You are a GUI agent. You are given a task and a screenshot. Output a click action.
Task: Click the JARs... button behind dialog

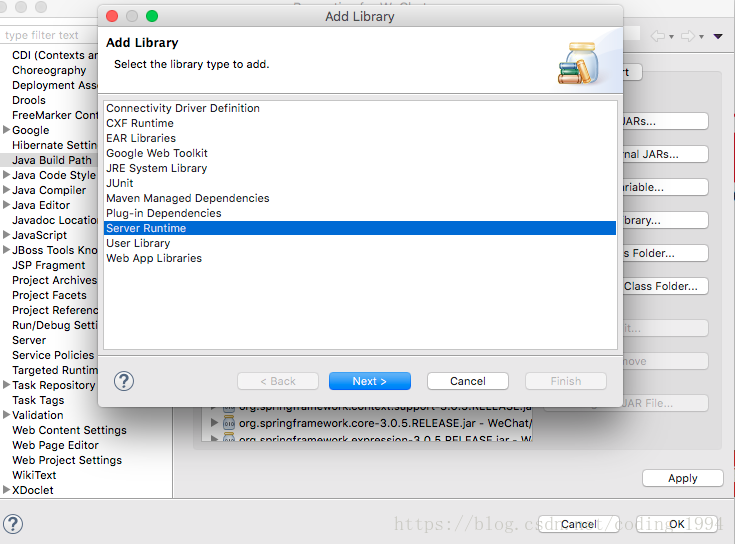coord(665,121)
